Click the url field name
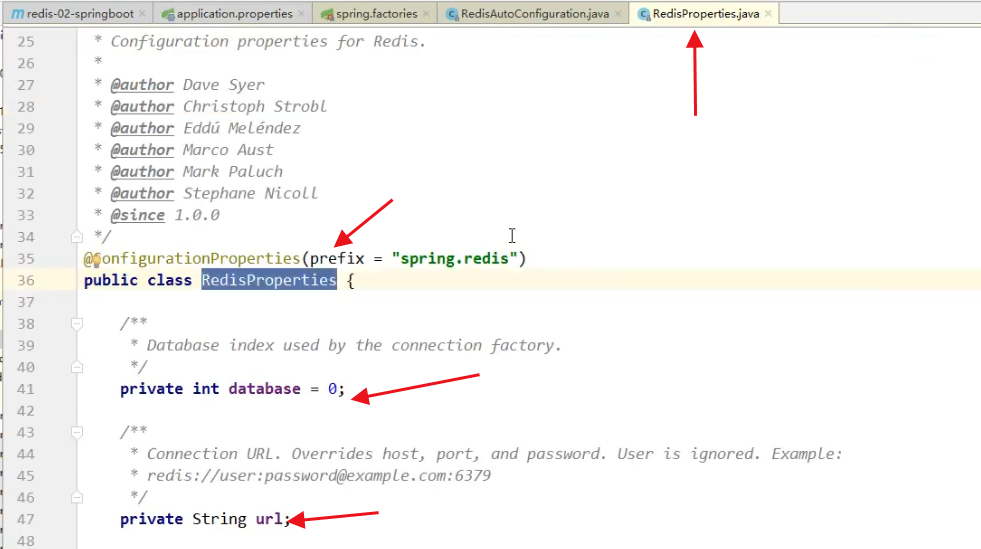 pos(269,519)
